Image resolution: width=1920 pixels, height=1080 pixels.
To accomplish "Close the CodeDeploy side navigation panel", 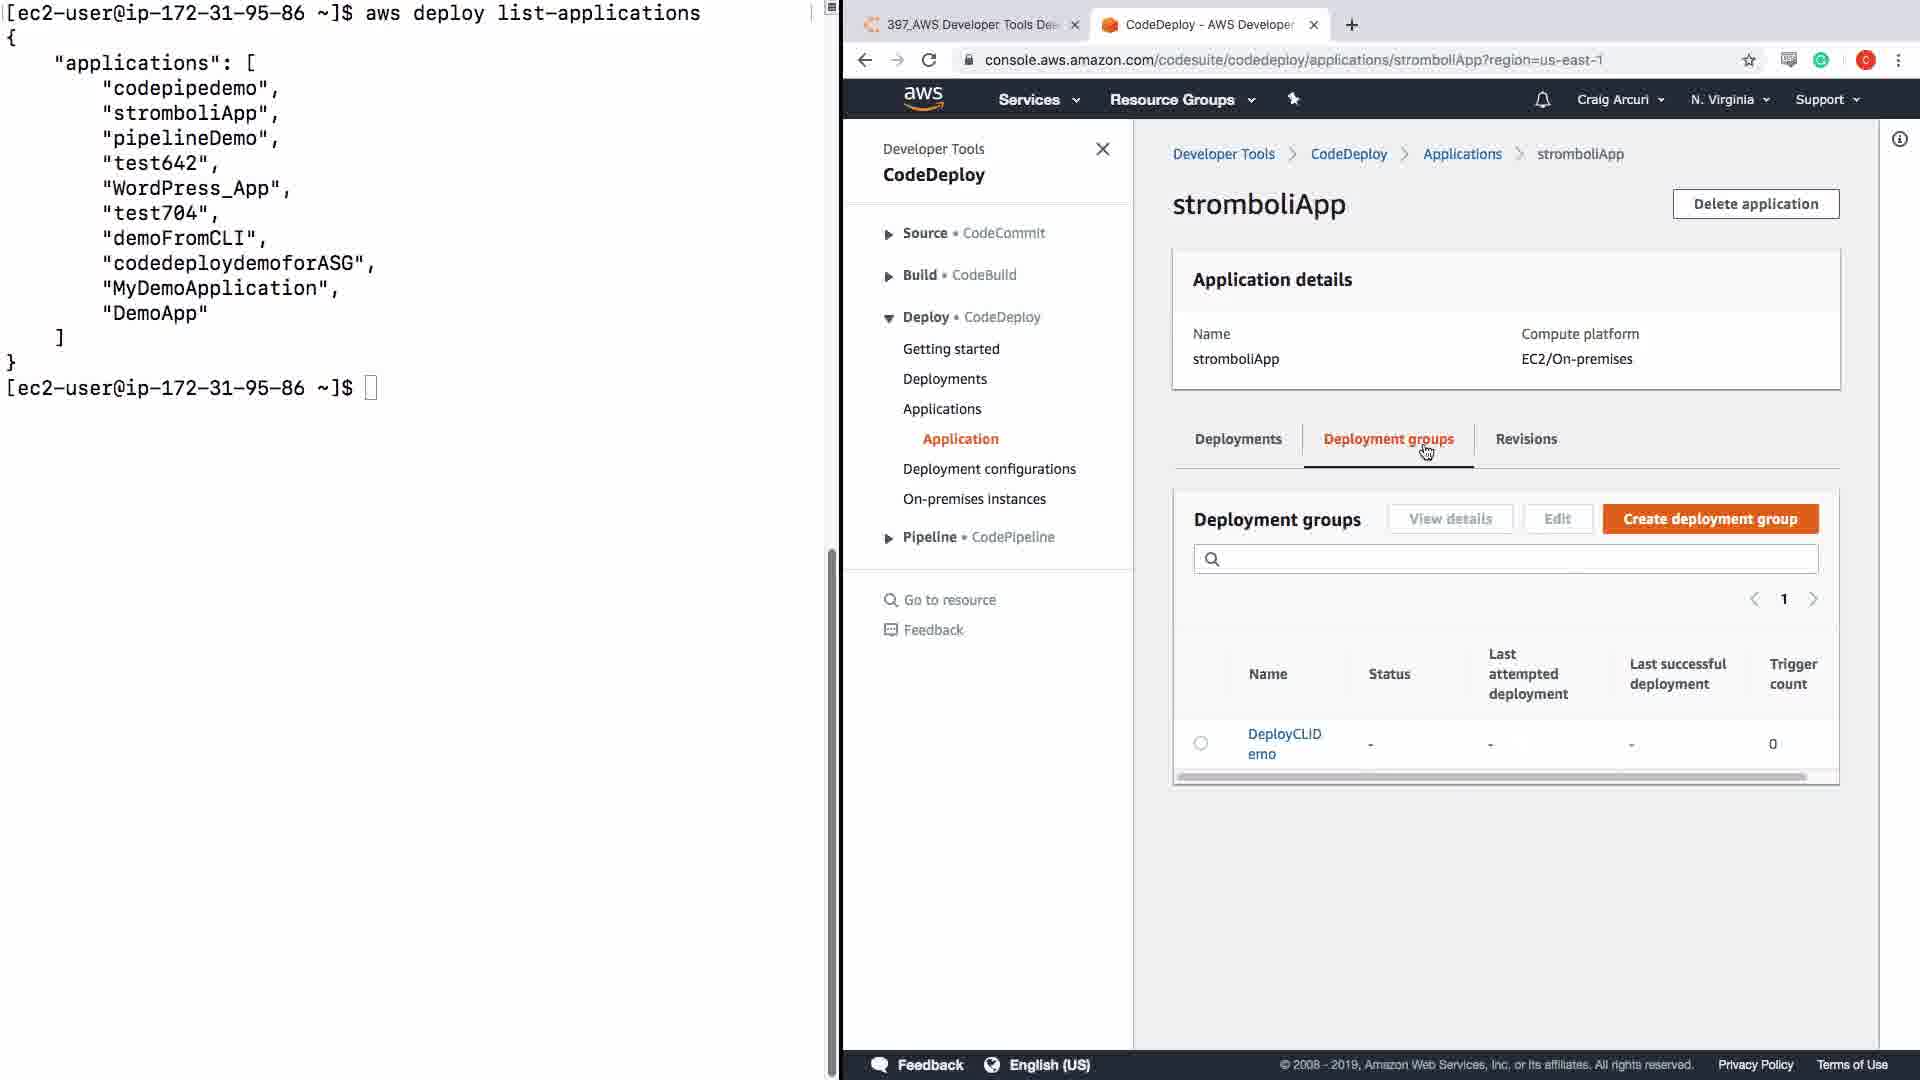I will click(1102, 149).
